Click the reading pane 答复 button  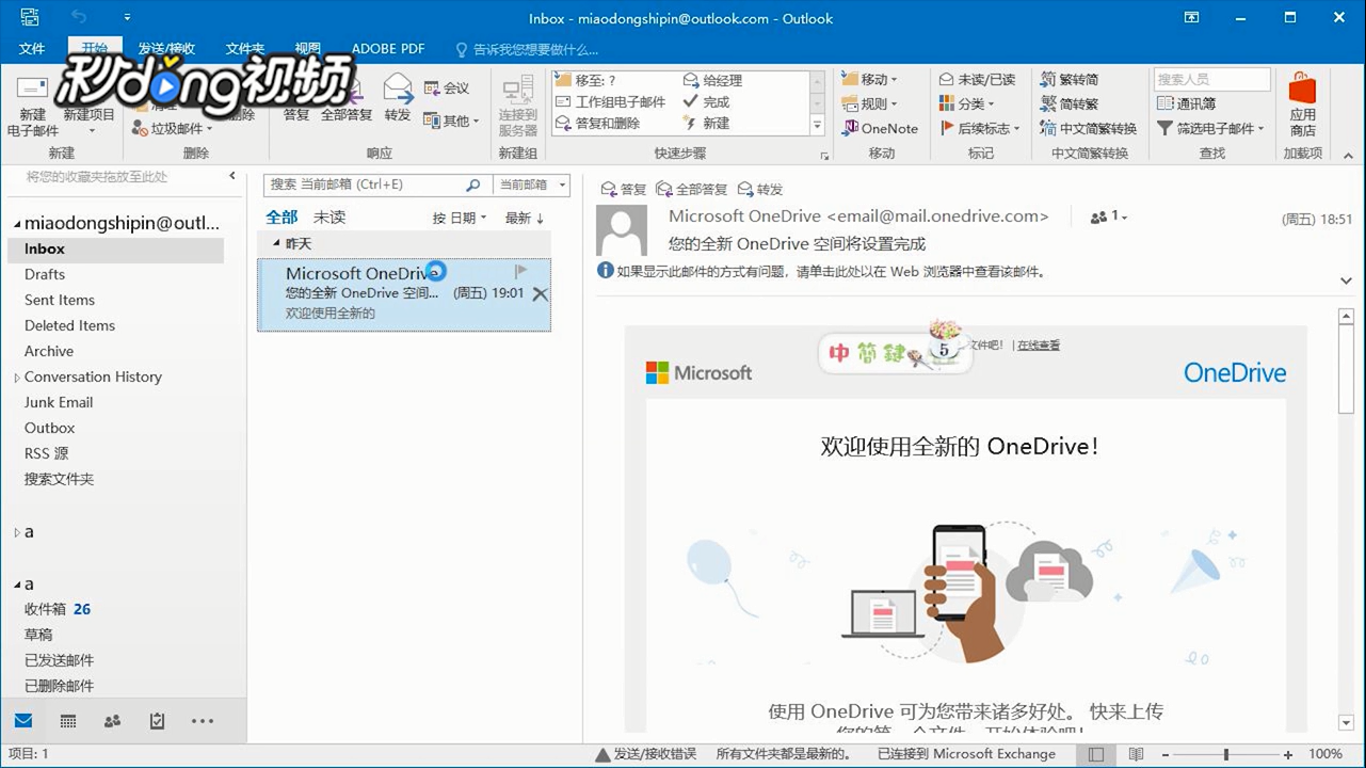(624, 189)
